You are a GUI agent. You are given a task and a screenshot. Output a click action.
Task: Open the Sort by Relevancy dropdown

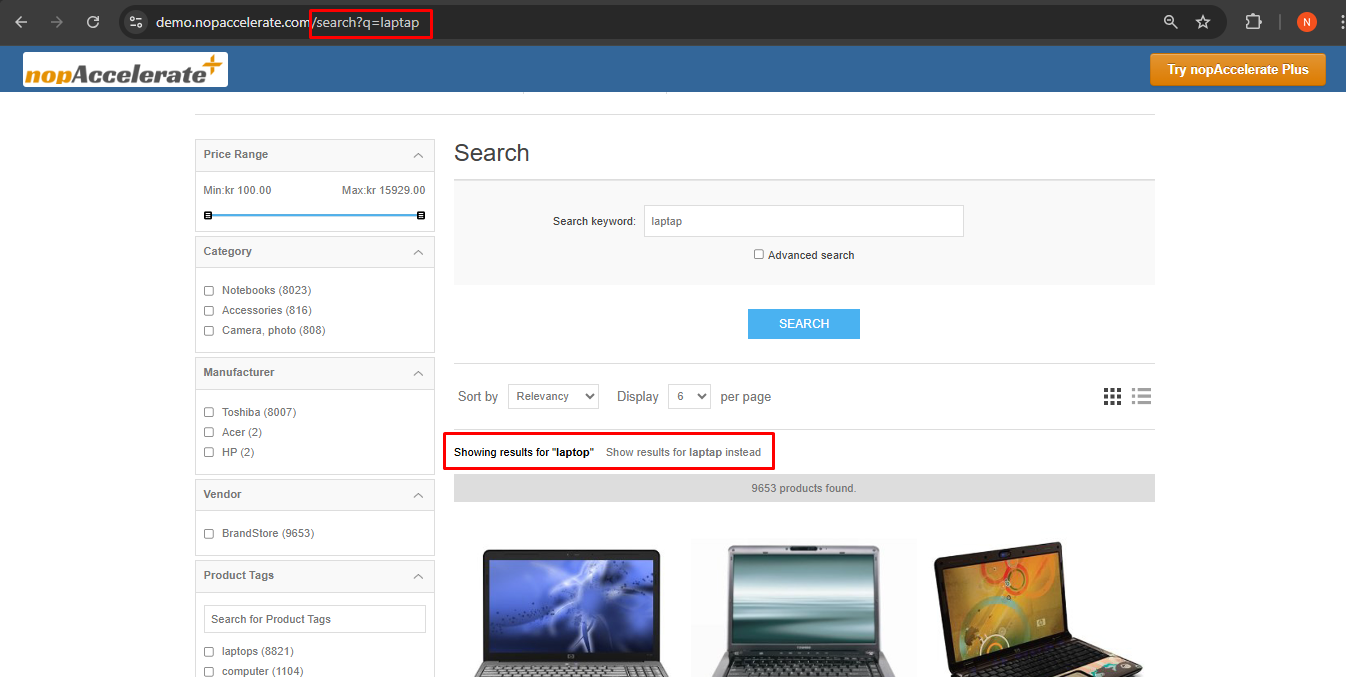(x=553, y=397)
